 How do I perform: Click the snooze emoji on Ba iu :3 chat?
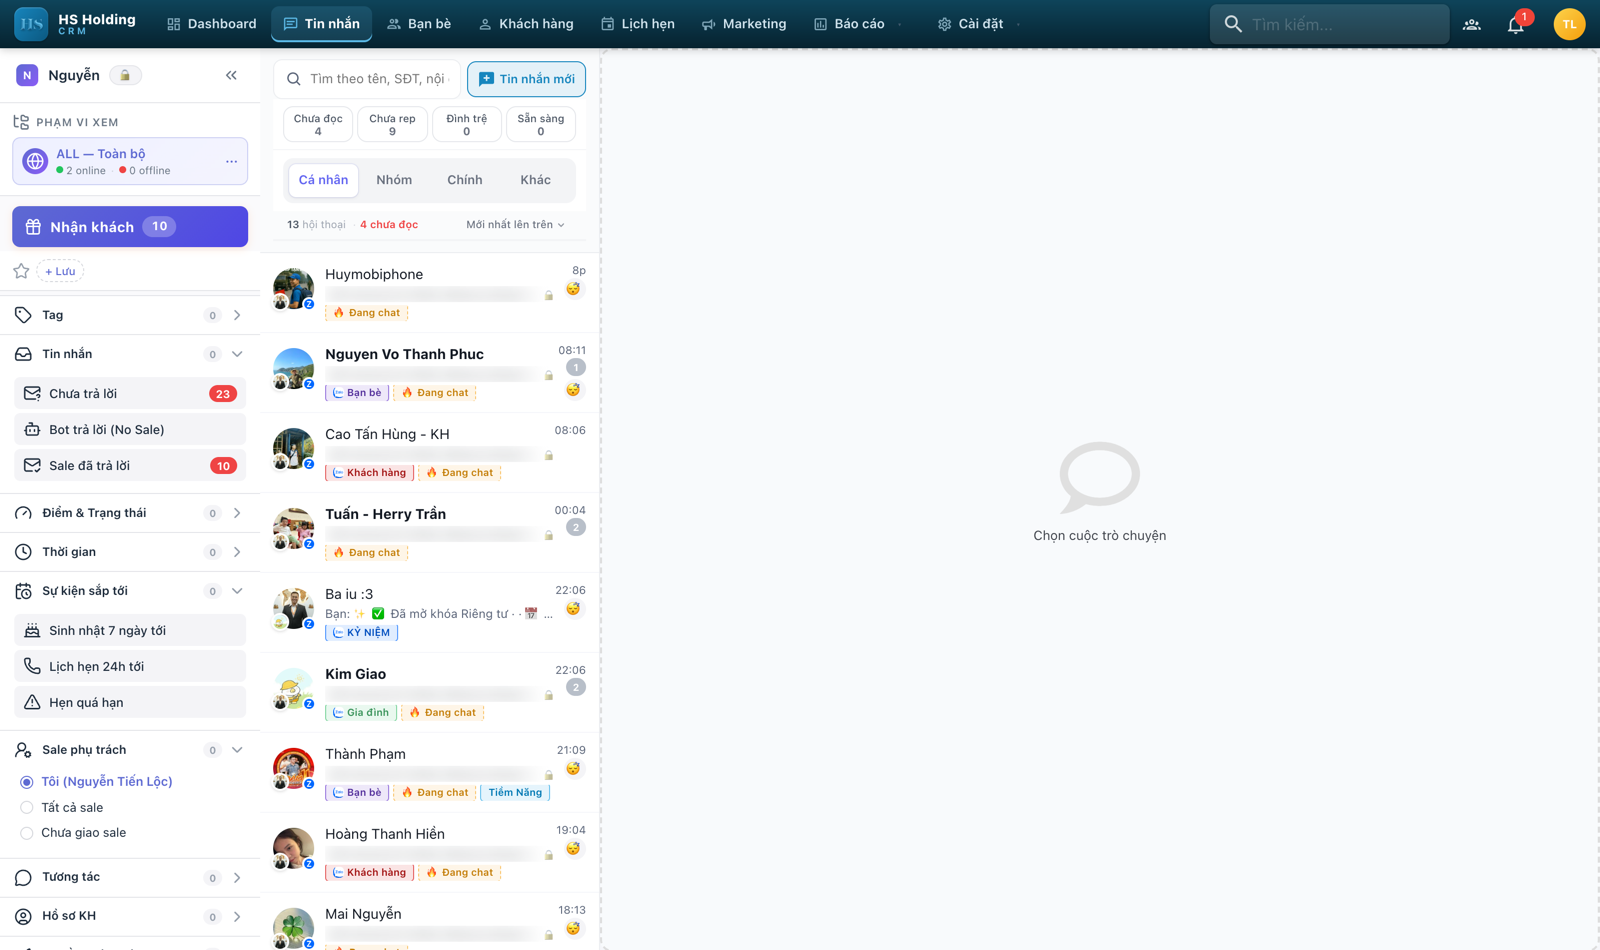573,609
